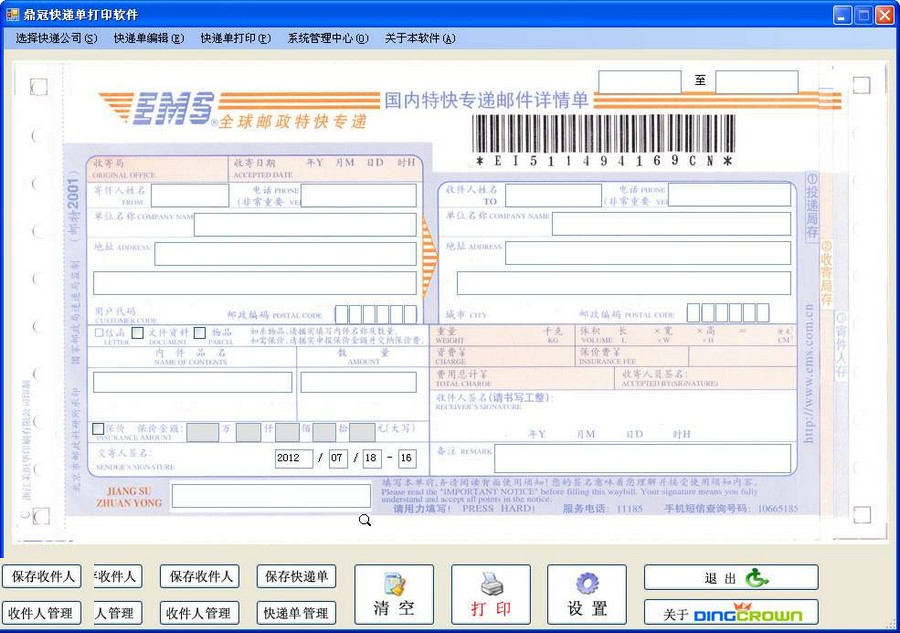Click the 清空 clear form icon

(395, 585)
